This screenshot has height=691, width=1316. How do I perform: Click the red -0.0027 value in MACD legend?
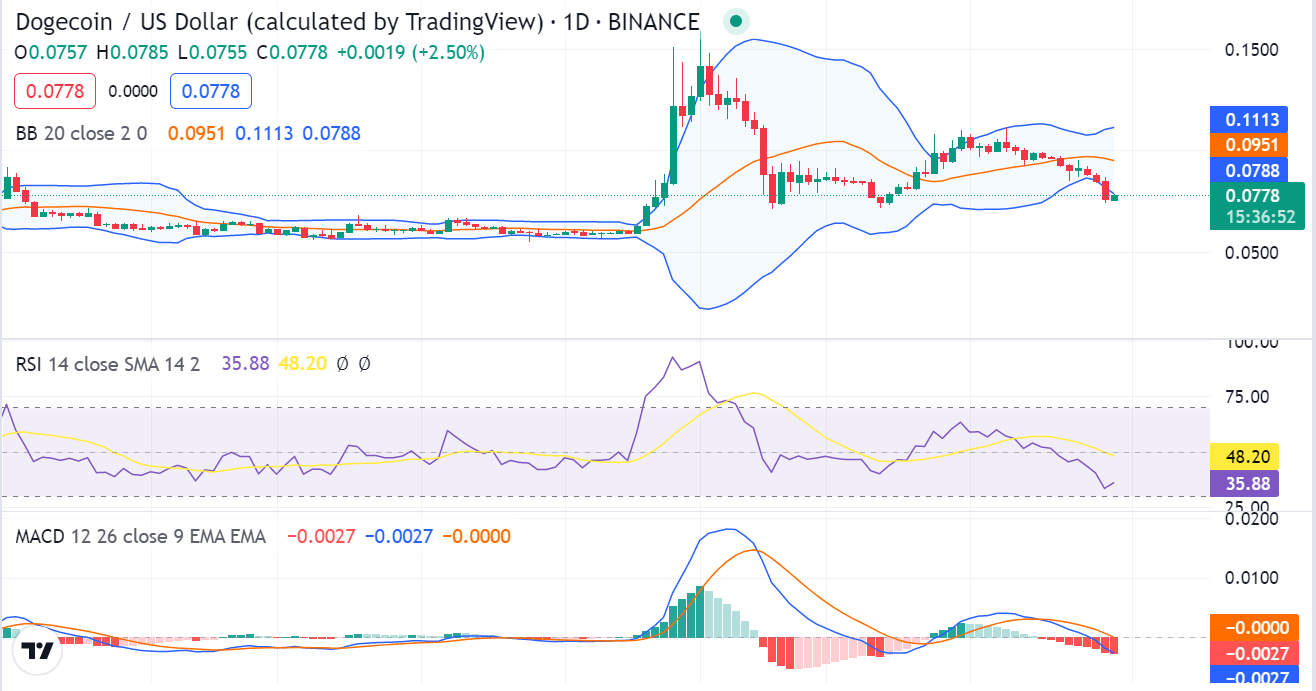(x=321, y=537)
